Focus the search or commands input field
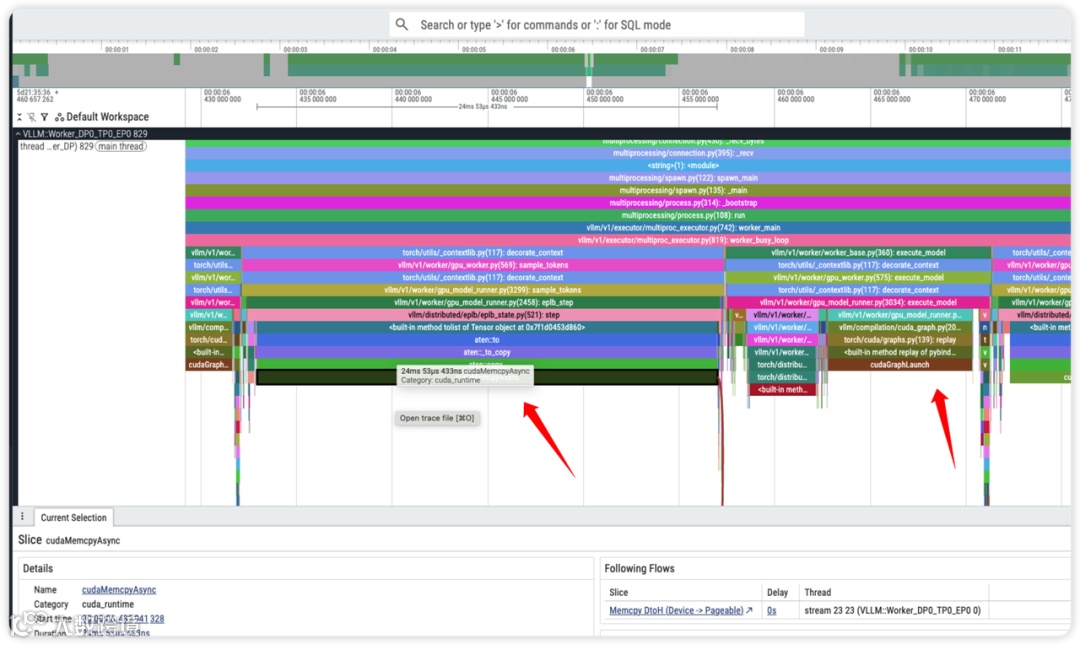Image resolution: width=1080 pixels, height=645 pixels. (596, 25)
